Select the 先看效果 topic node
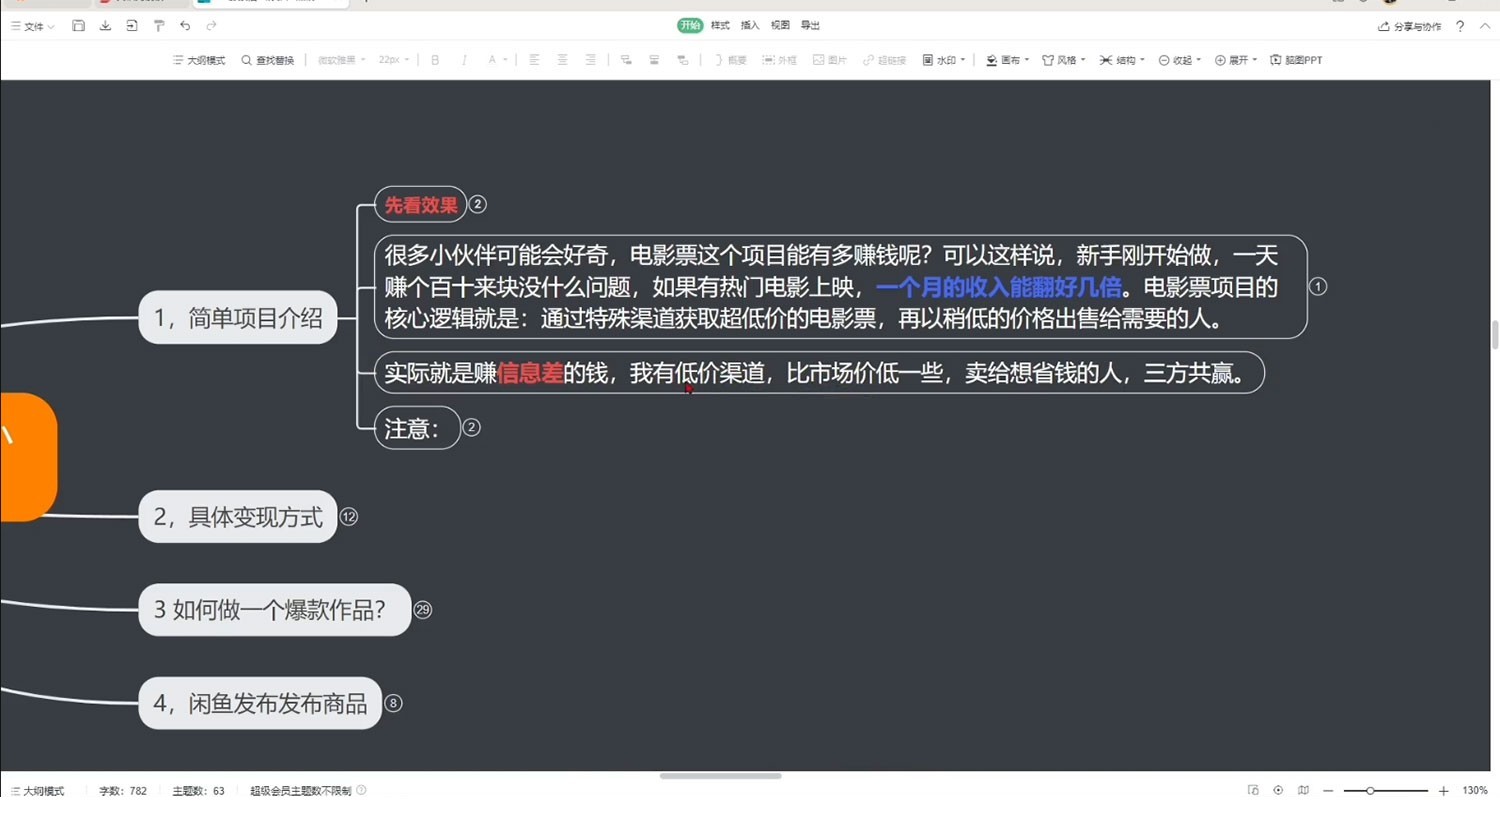Image resolution: width=1500 pixels, height=820 pixels. (421, 205)
